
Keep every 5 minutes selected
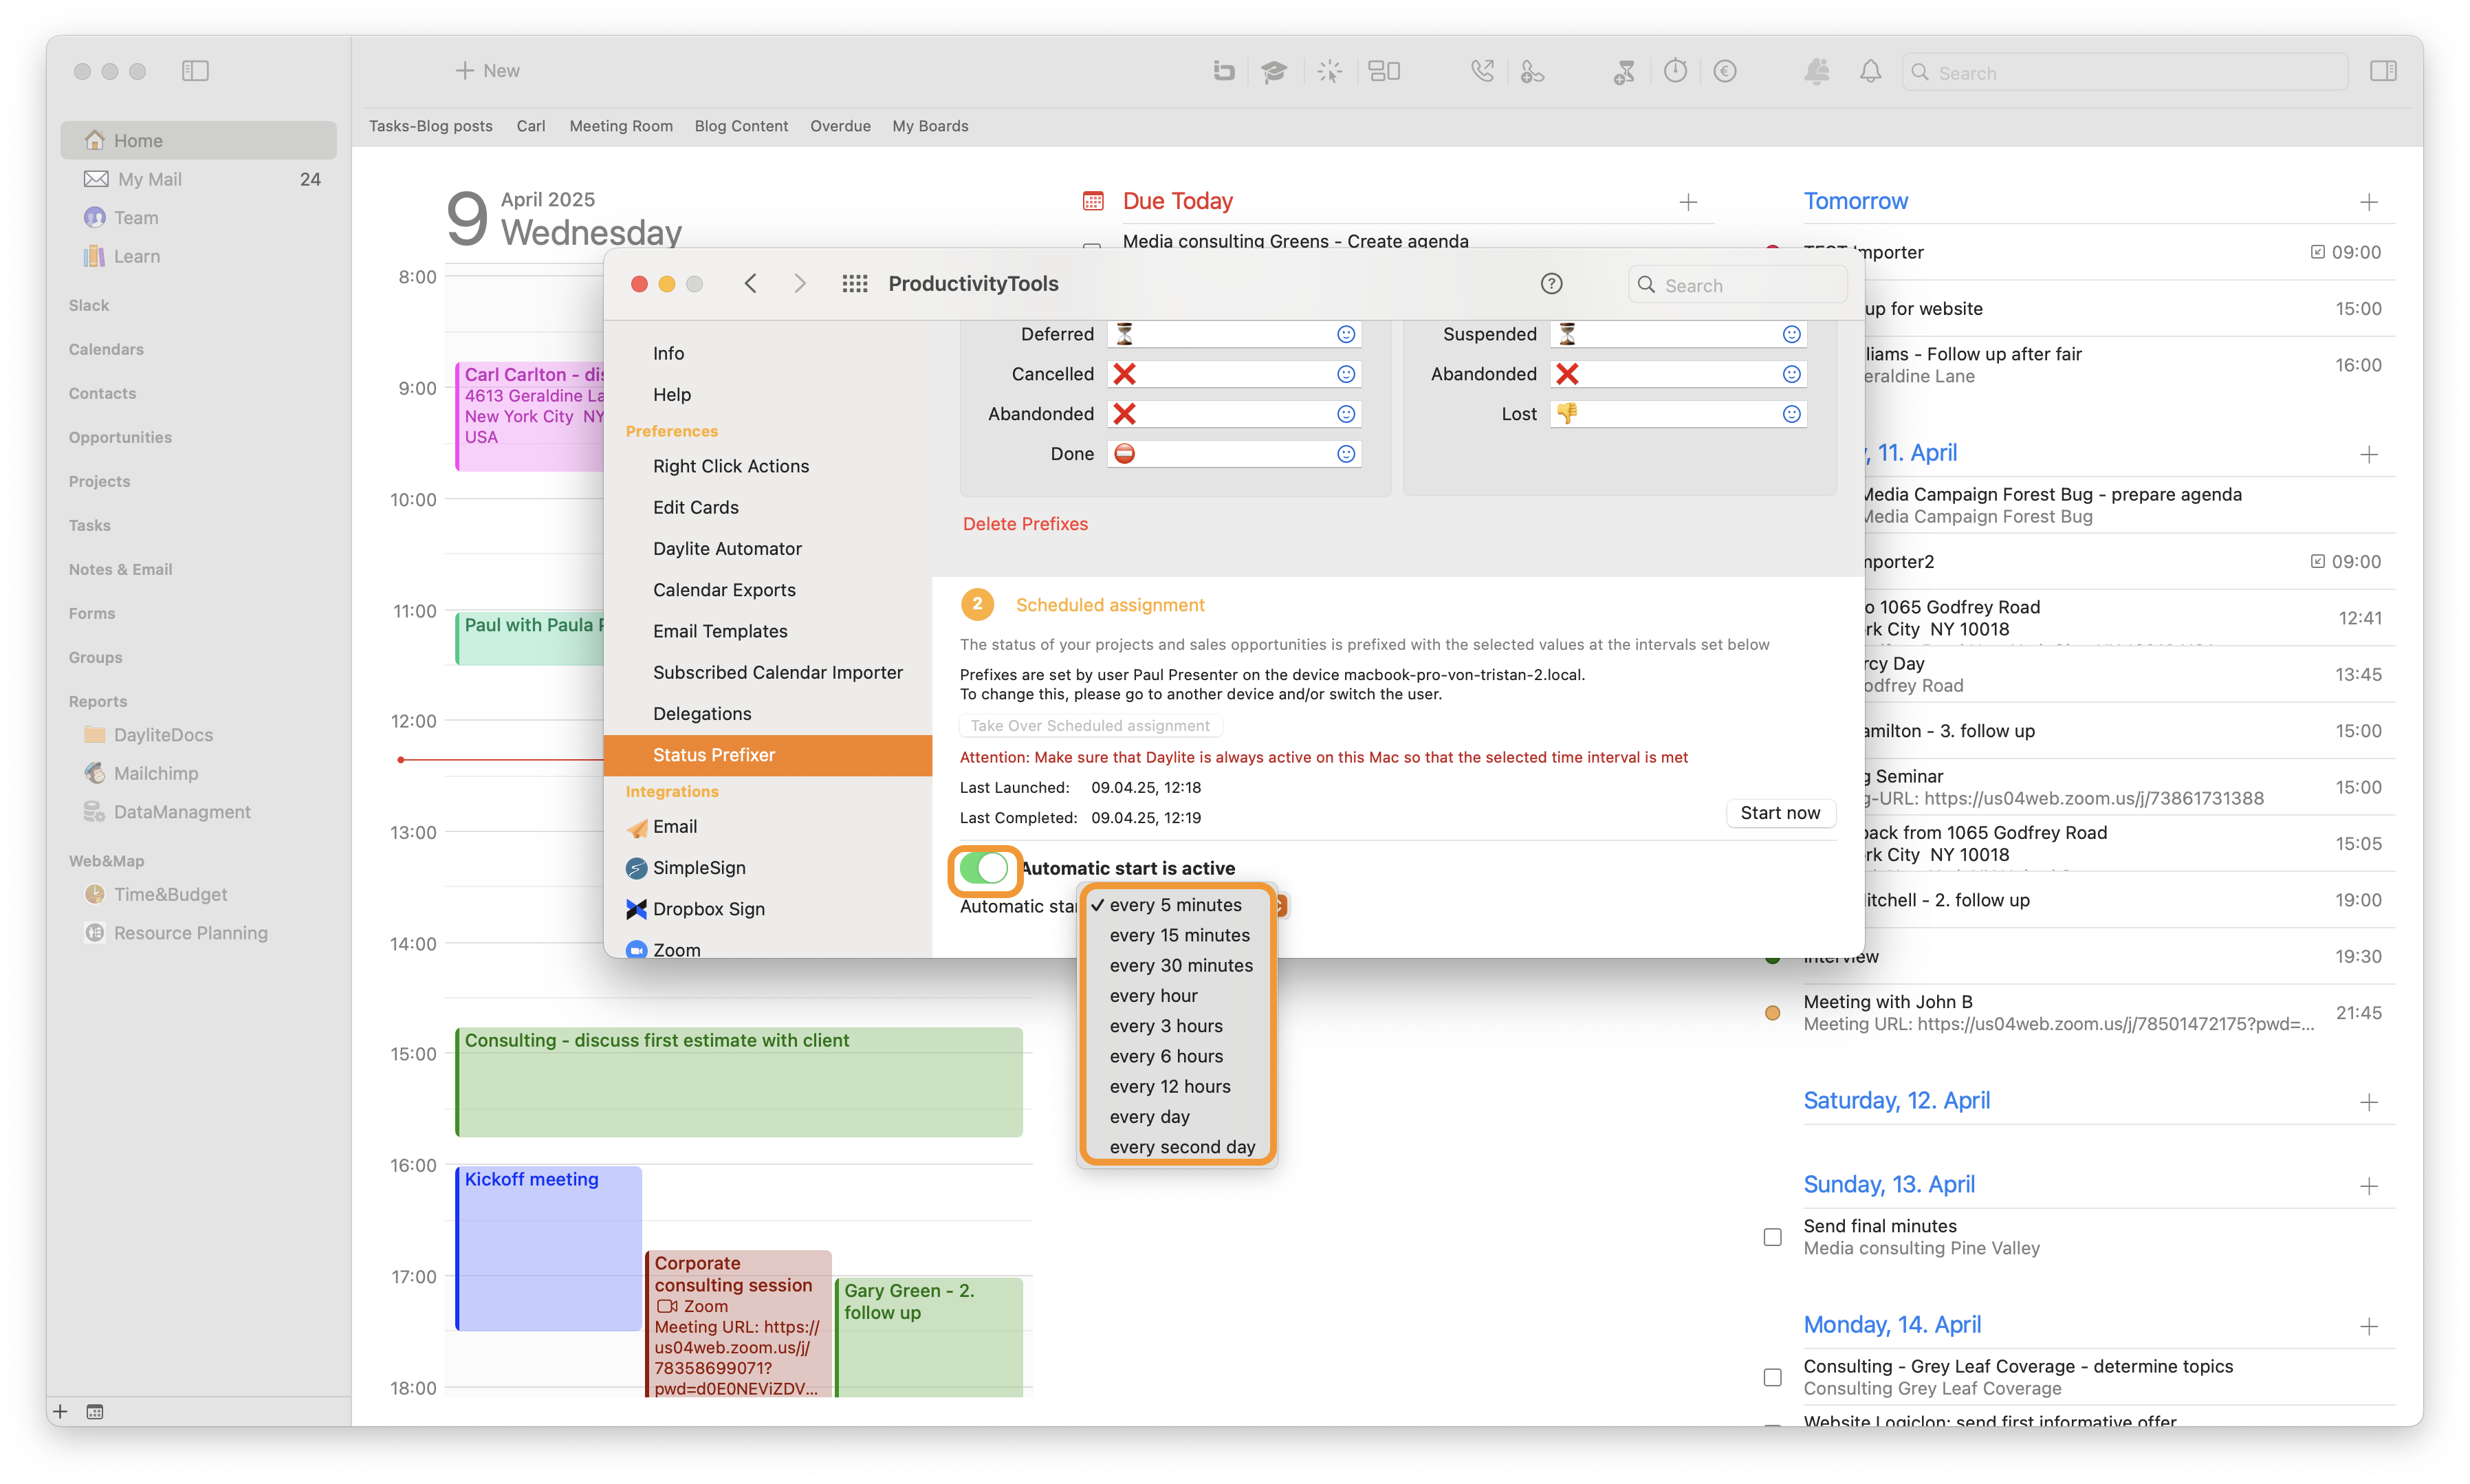pos(1178,905)
